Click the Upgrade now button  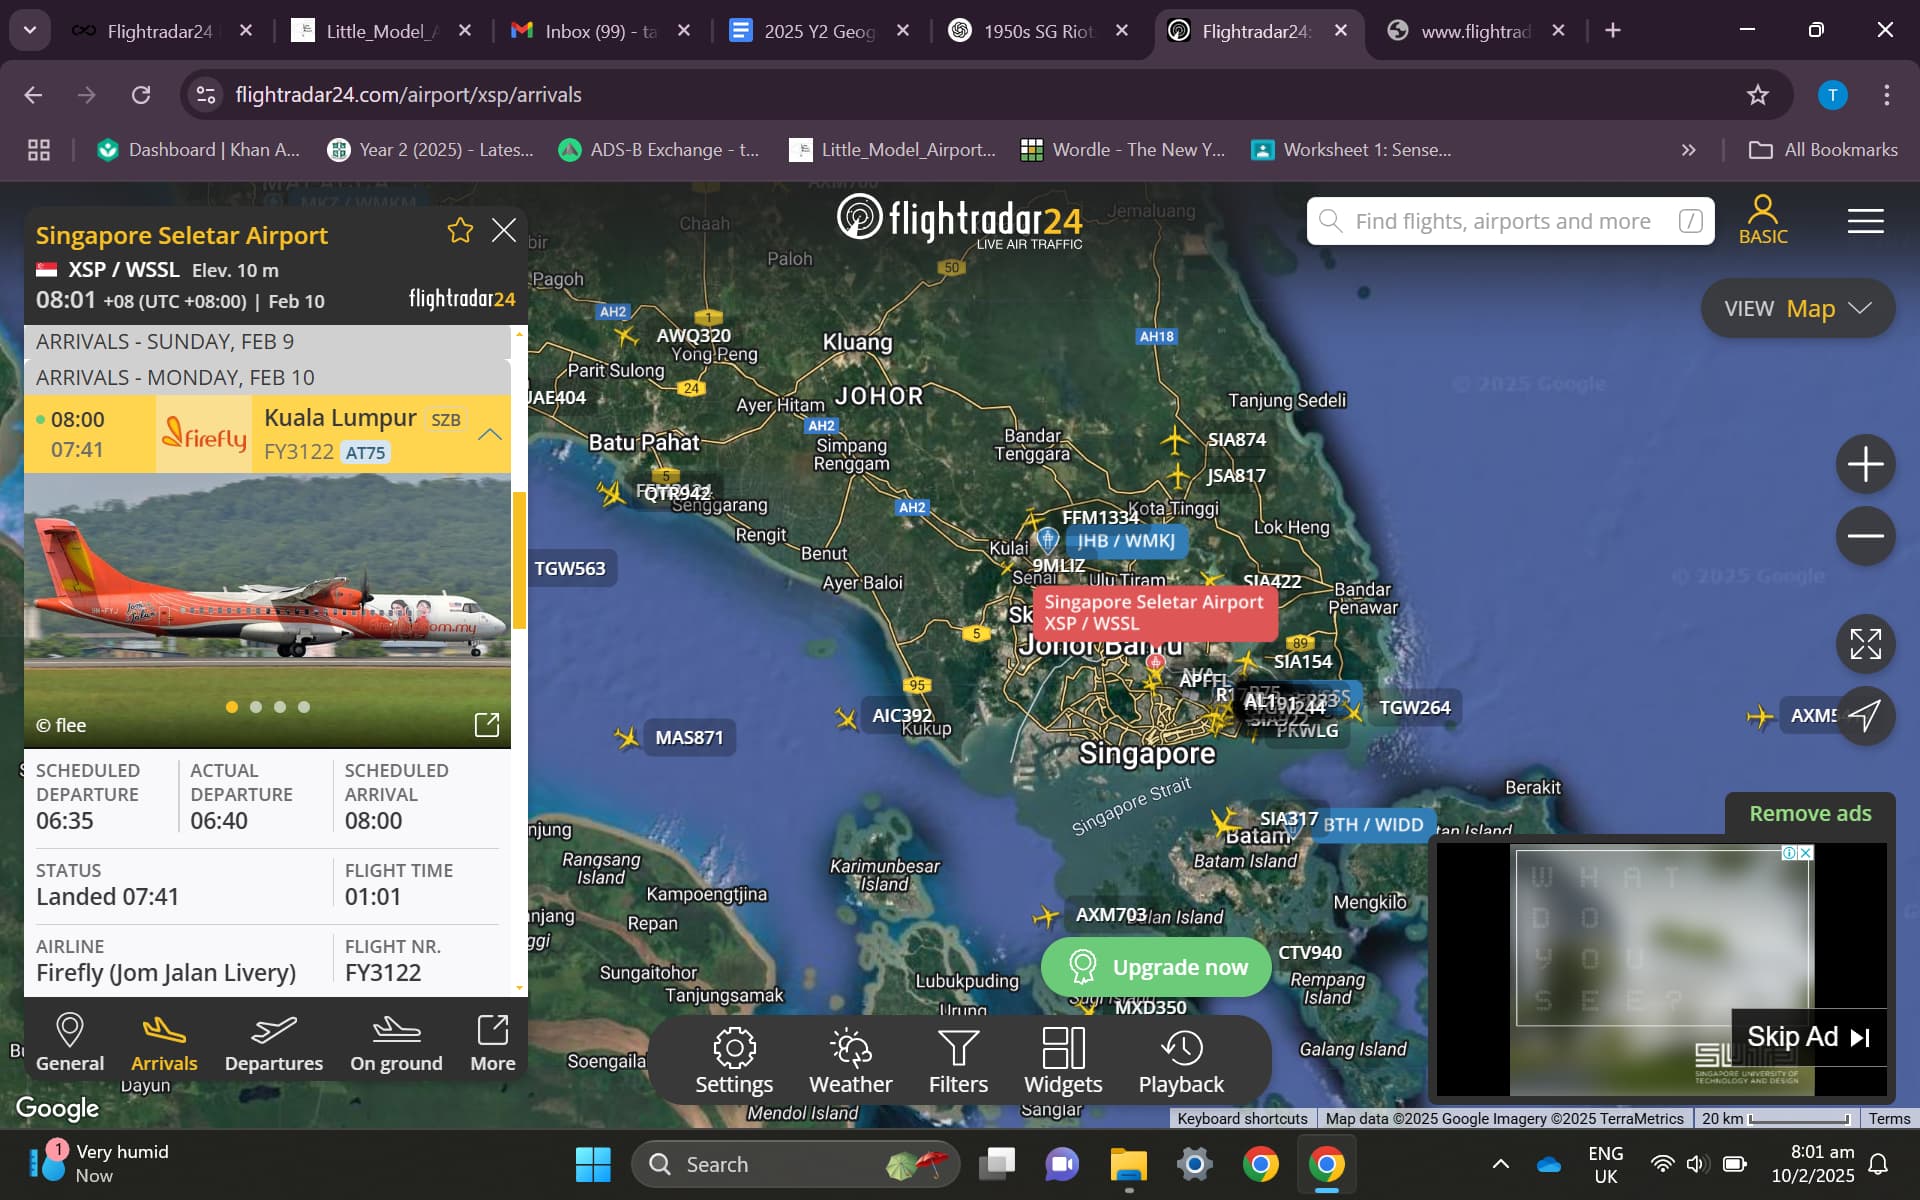click(x=1156, y=967)
